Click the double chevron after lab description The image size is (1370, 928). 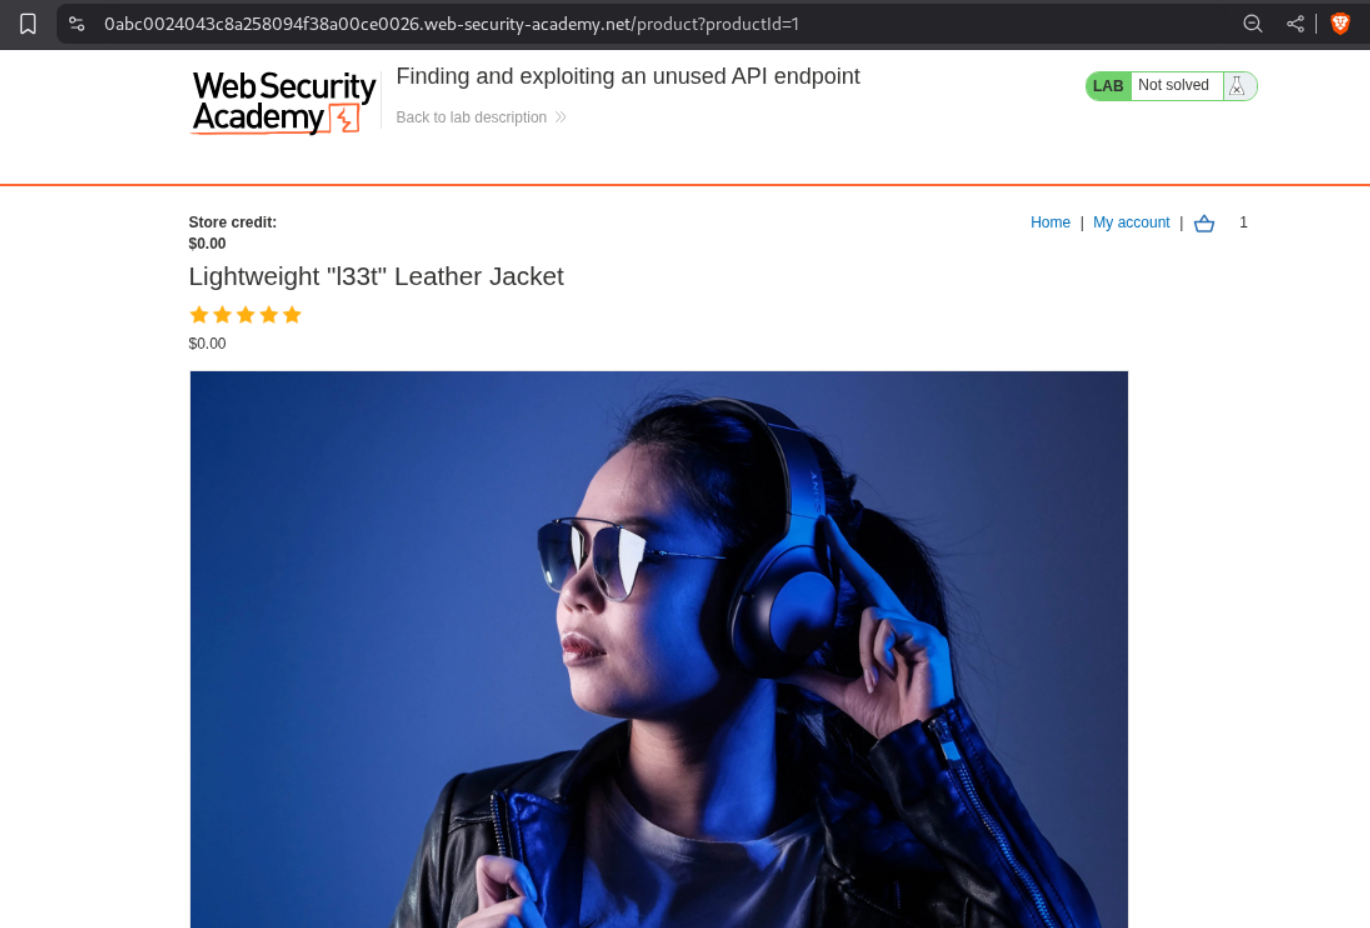561,117
